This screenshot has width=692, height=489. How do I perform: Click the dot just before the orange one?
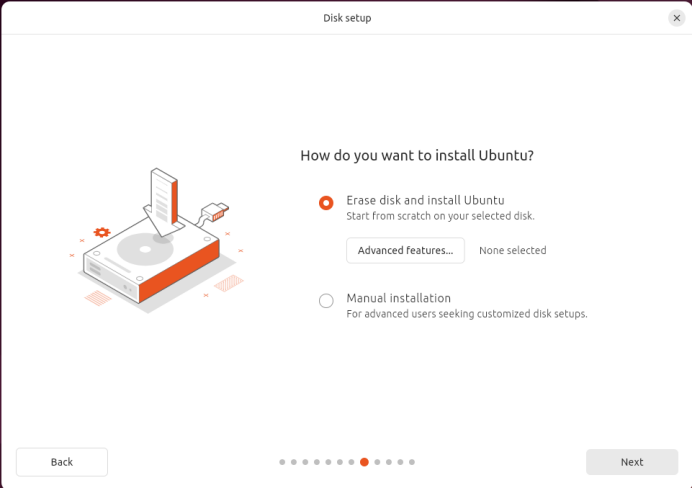coord(352,462)
